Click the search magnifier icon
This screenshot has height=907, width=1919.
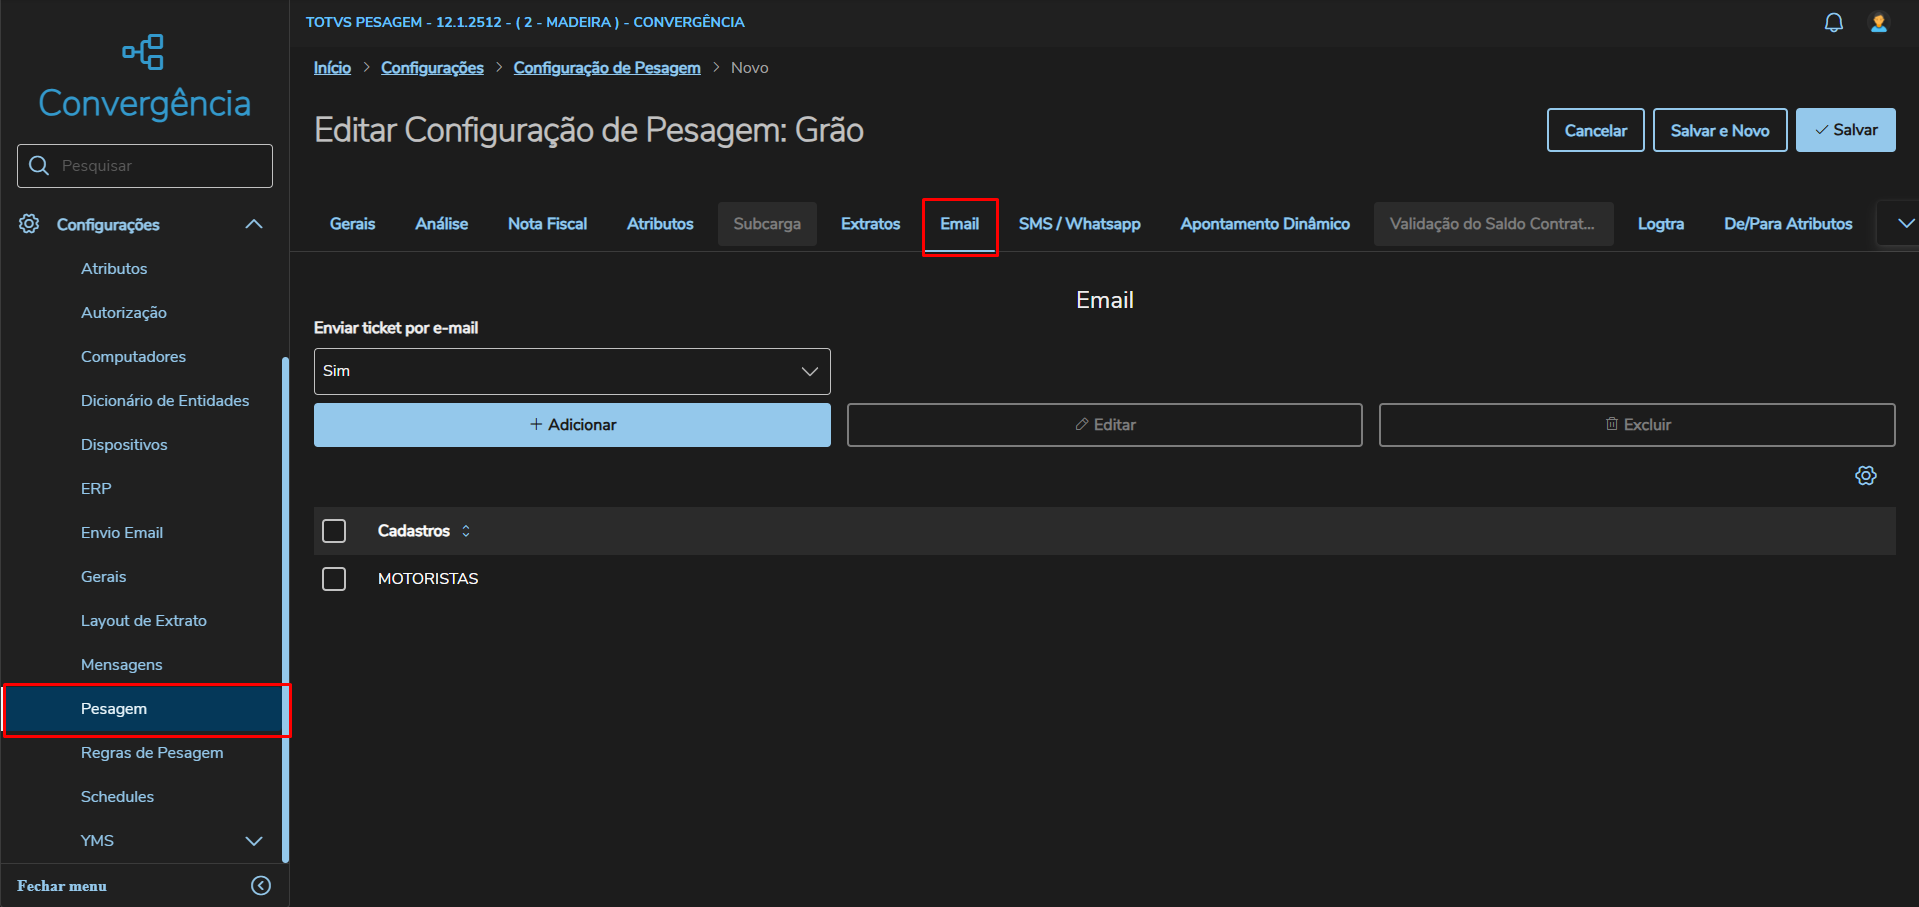pyautogui.click(x=39, y=165)
